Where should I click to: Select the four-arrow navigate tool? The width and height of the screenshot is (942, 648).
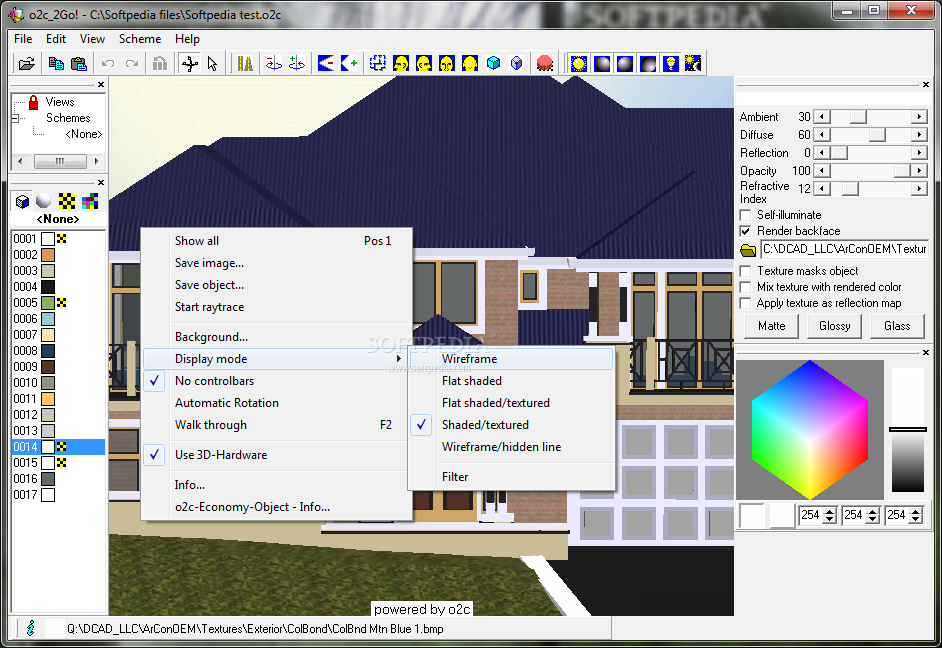pos(190,63)
